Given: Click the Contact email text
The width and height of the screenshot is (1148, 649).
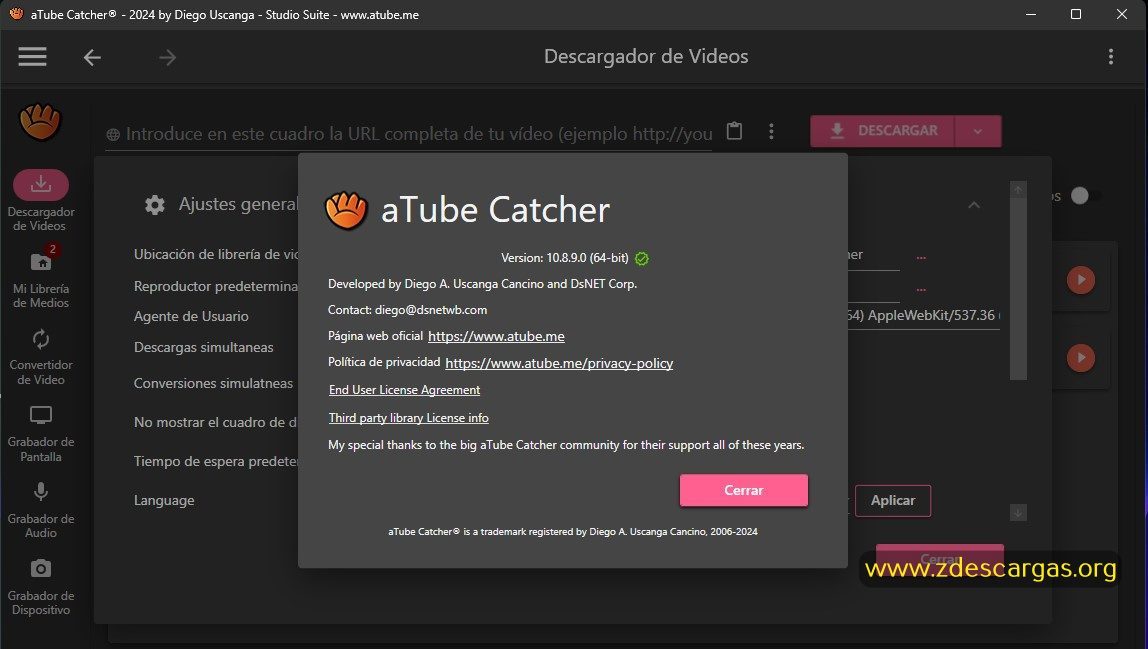Looking at the screenshot, I should point(407,310).
